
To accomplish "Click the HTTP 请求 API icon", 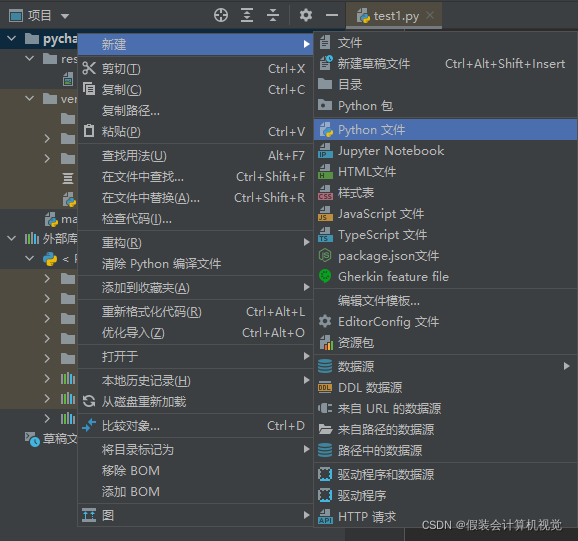I will click(325, 516).
